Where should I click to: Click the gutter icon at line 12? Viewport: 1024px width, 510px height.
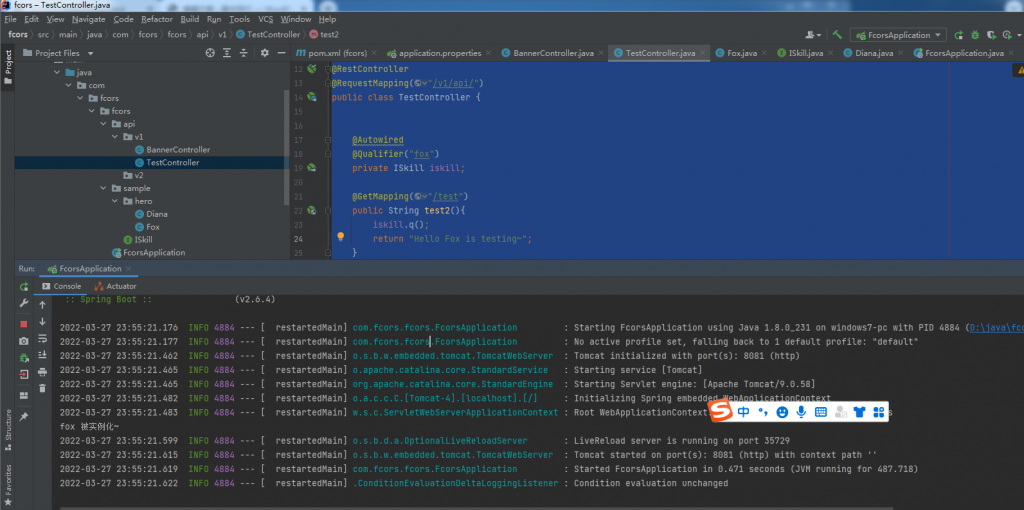click(312, 69)
